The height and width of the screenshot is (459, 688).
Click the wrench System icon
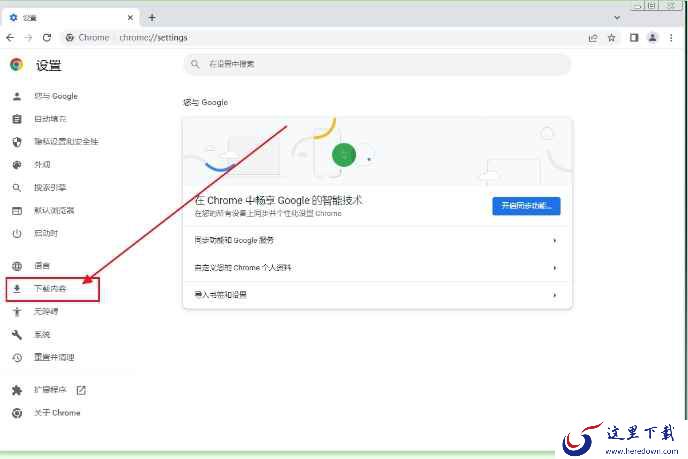(17, 335)
